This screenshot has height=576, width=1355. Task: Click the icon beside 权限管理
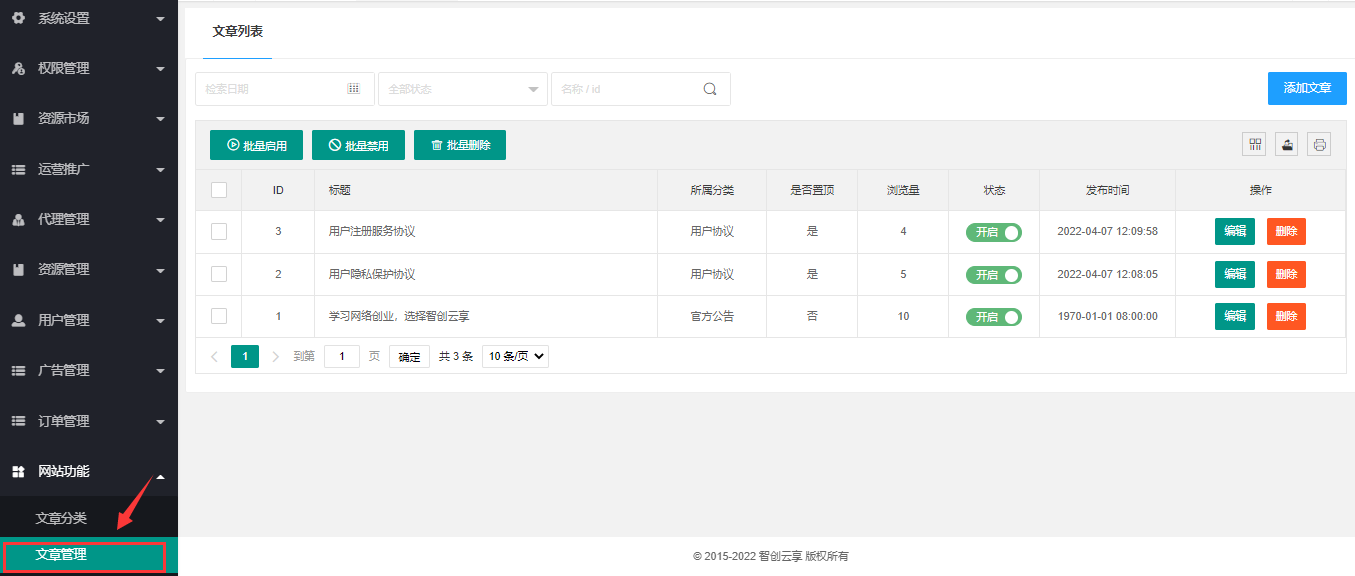(18, 68)
